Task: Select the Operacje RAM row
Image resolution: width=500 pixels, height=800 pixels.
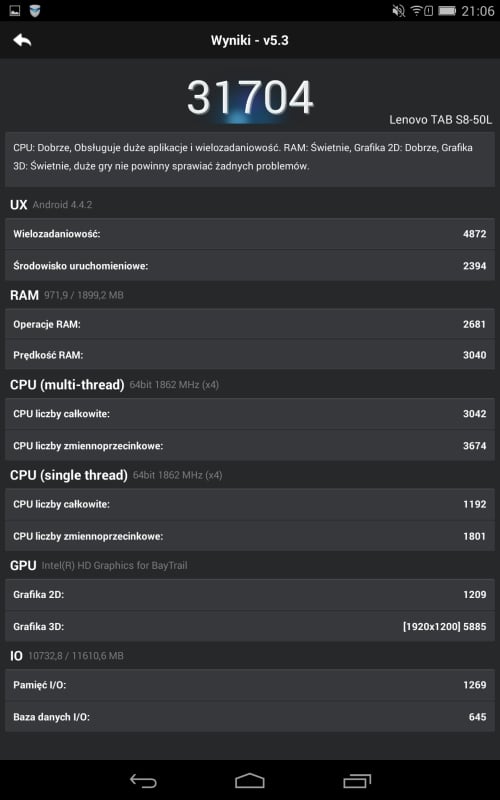Action: tap(250, 324)
